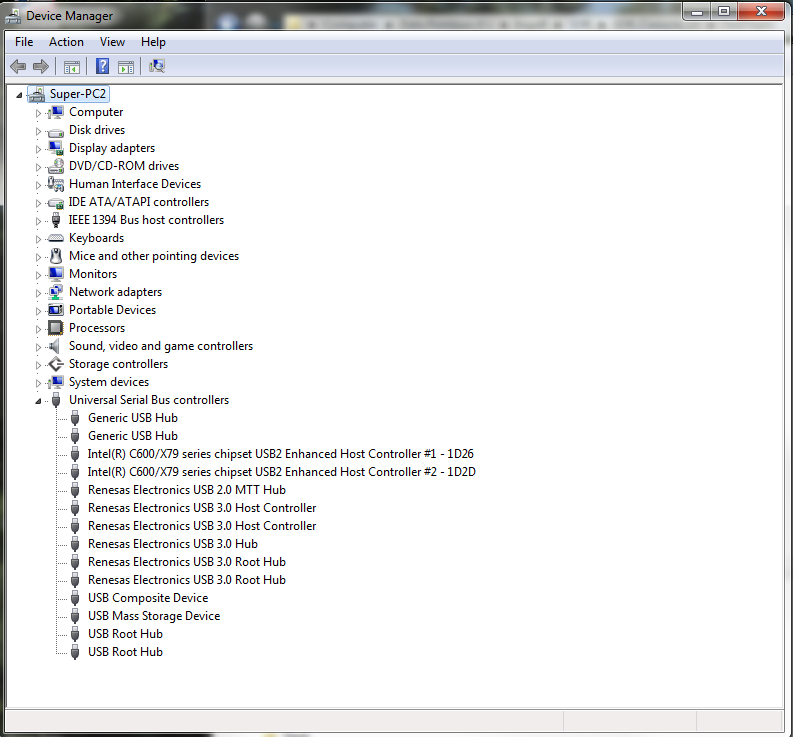
Task: Click the Back arrow toolbar button
Action: (x=17, y=67)
